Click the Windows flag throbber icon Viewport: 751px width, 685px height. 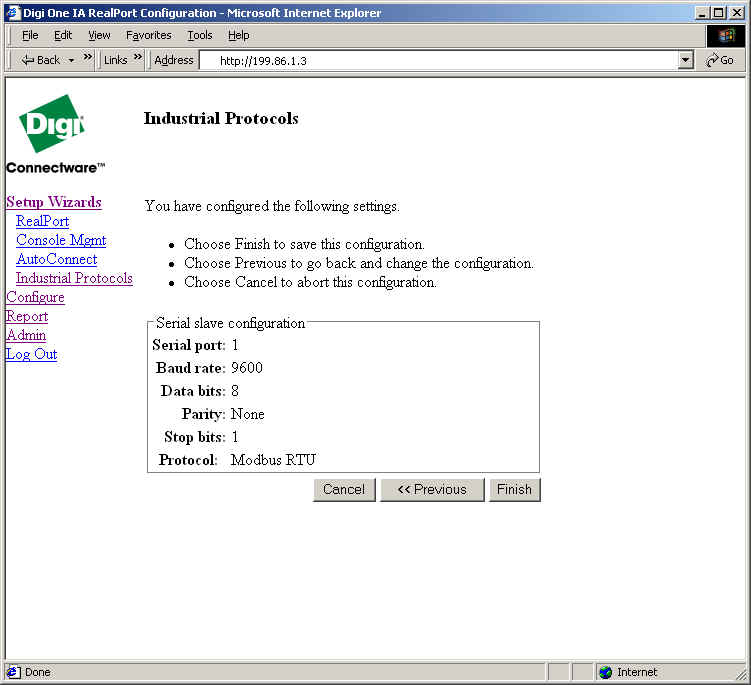725,36
